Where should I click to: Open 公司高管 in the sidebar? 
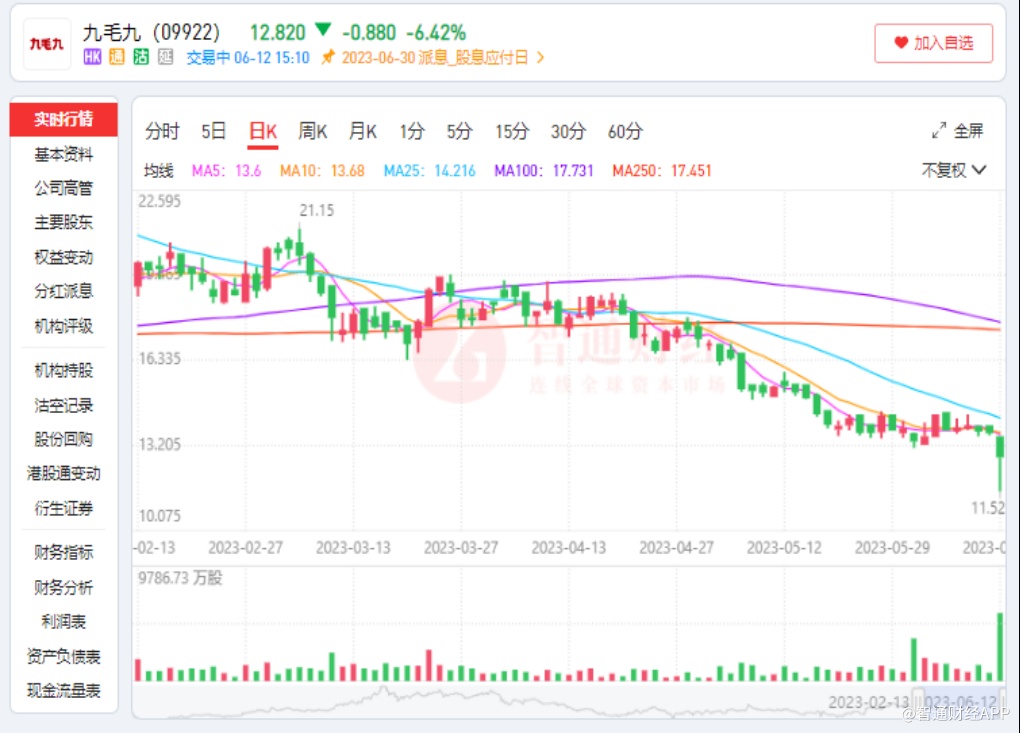[64, 188]
